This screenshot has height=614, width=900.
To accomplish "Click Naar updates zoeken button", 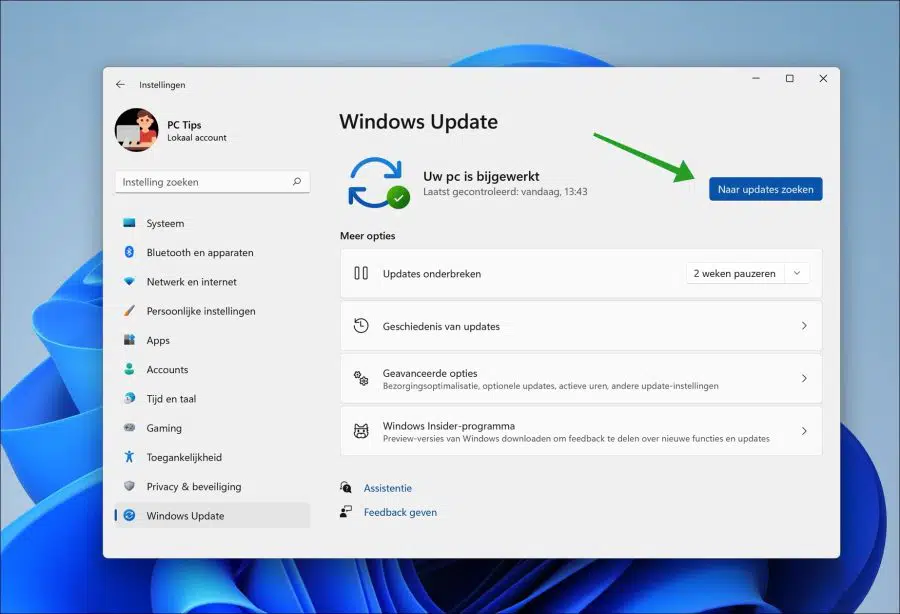I will 765,189.
